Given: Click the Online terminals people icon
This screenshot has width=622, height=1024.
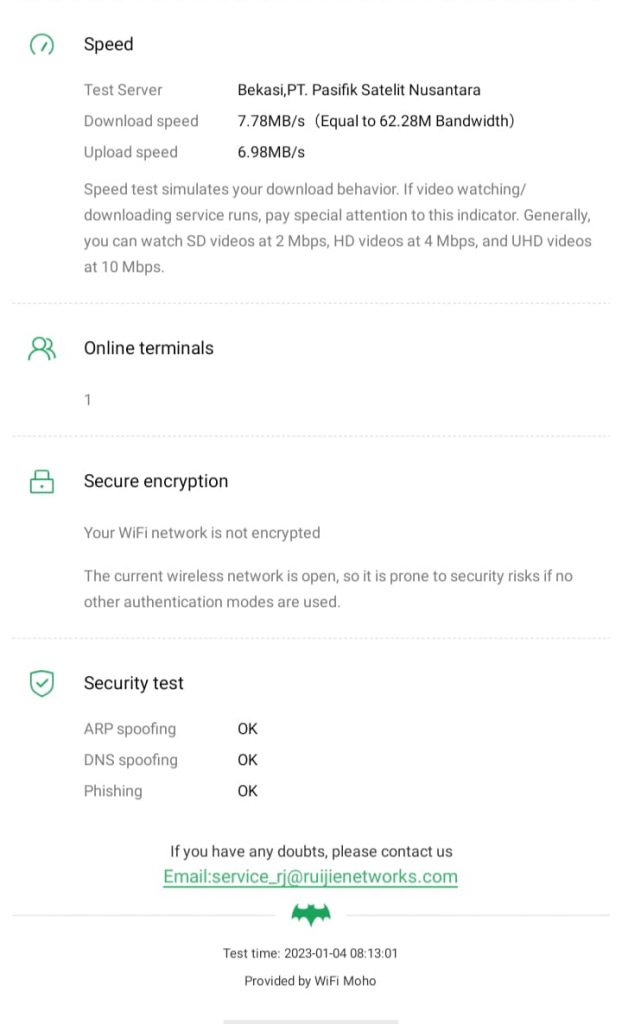Looking at the screenshot, I should (x=42, y=348).
